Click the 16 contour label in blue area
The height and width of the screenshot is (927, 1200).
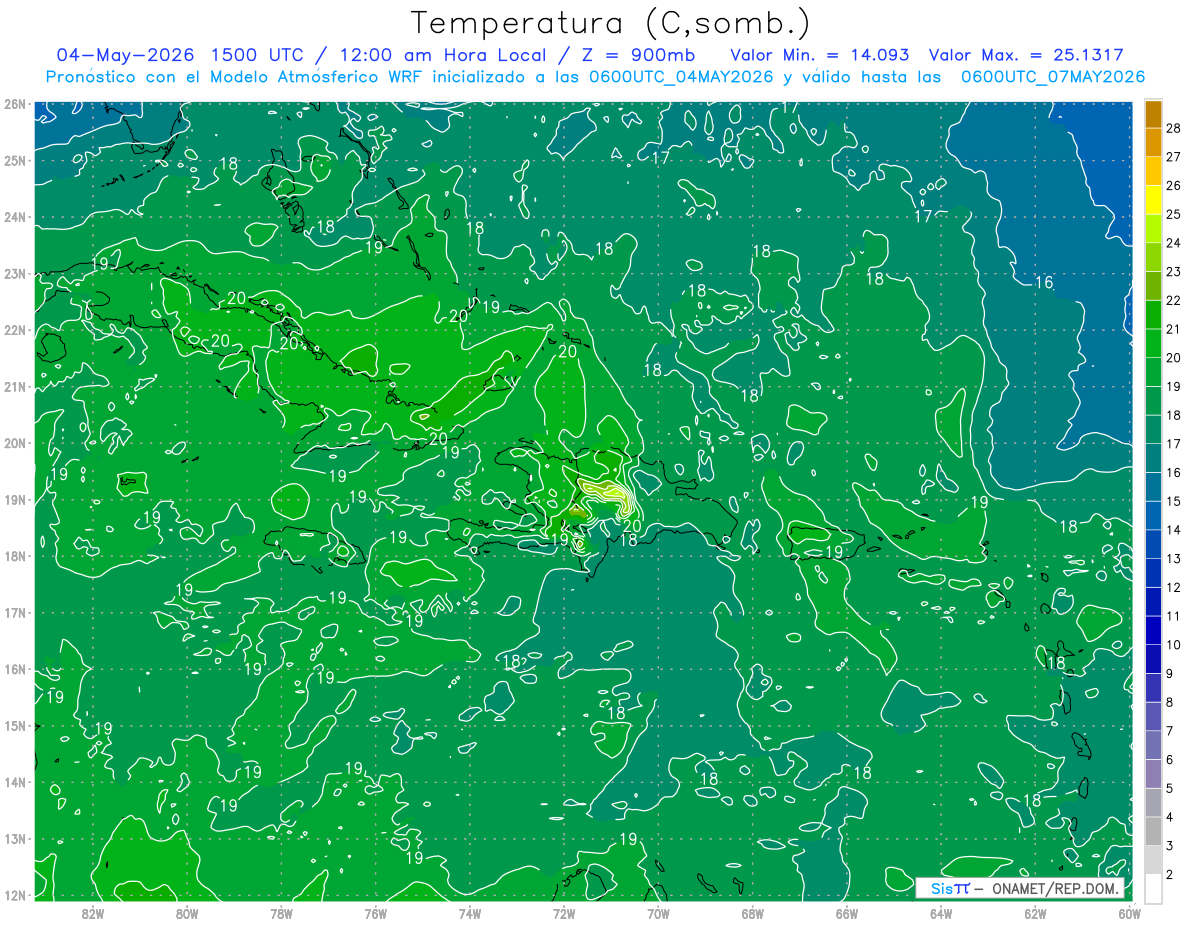point(1043,283)
